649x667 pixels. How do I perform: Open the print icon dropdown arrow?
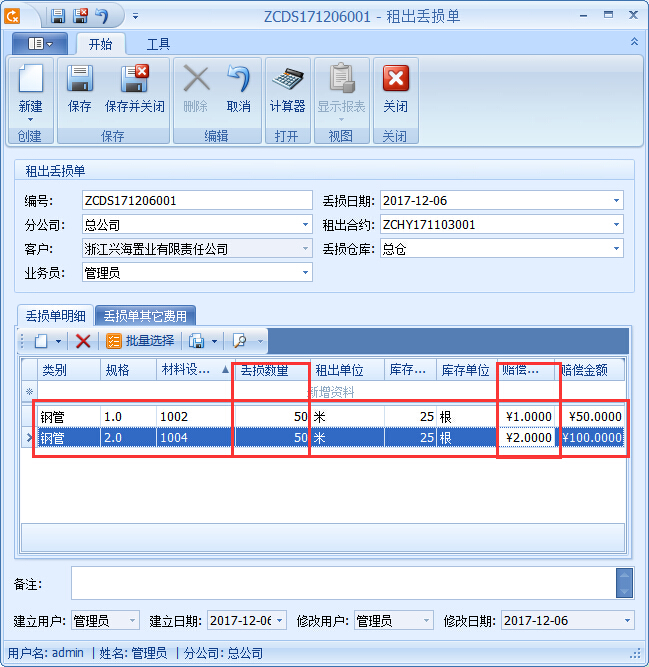click(214, 341)
